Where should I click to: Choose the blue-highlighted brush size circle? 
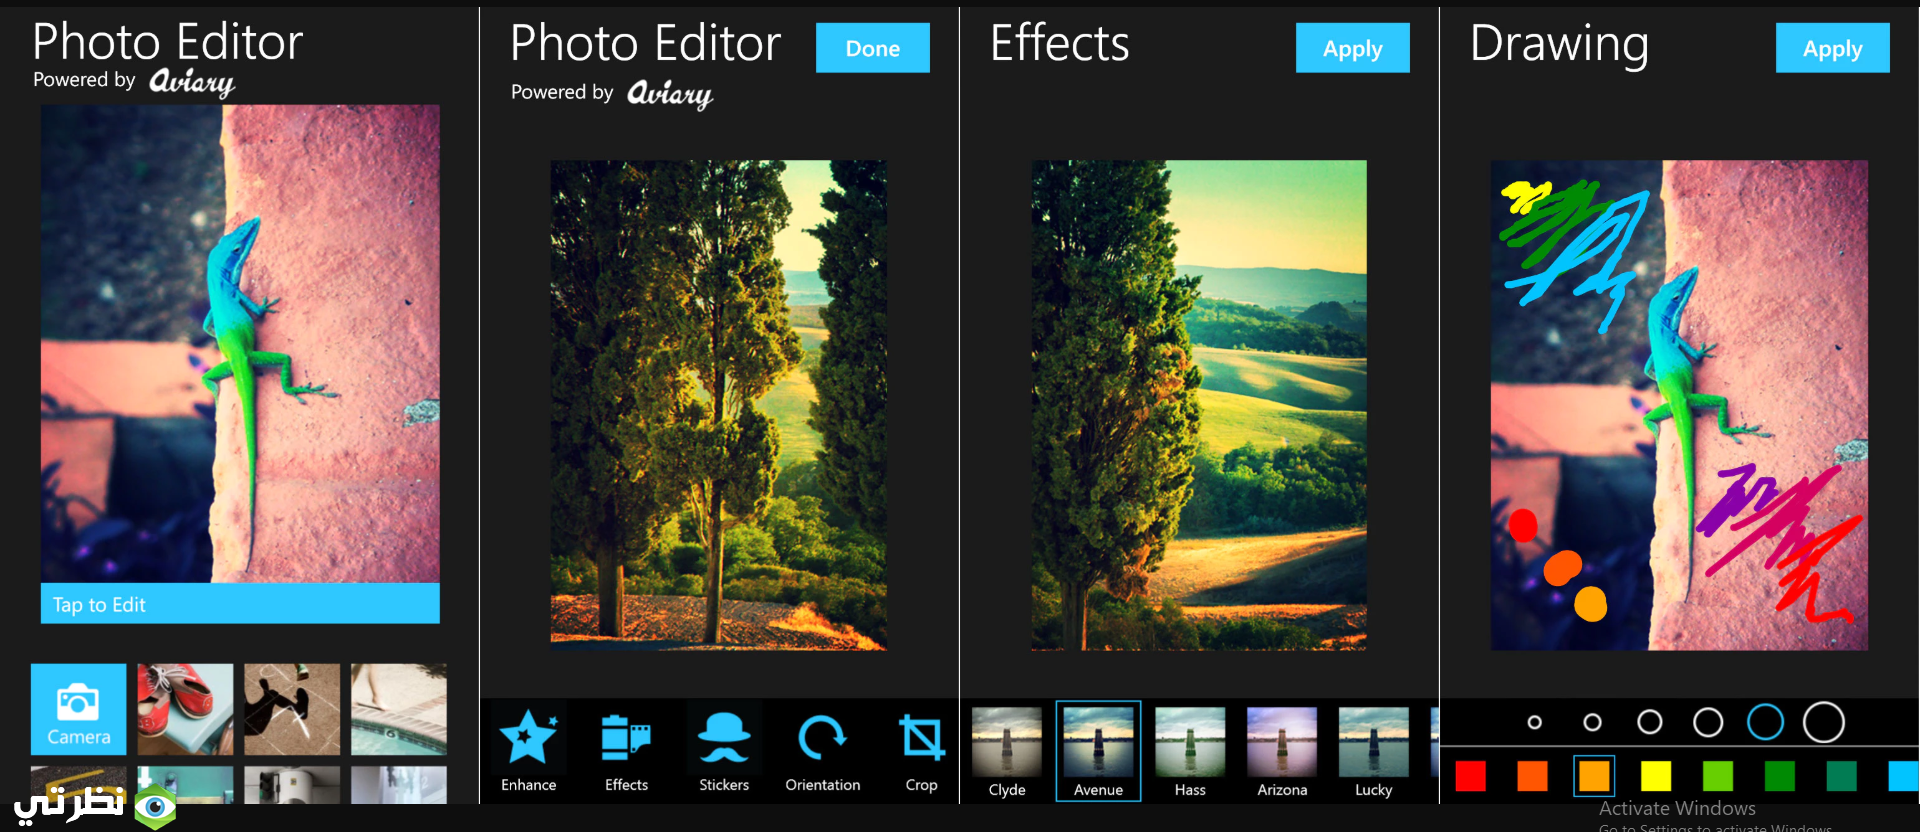[1765, 722]
